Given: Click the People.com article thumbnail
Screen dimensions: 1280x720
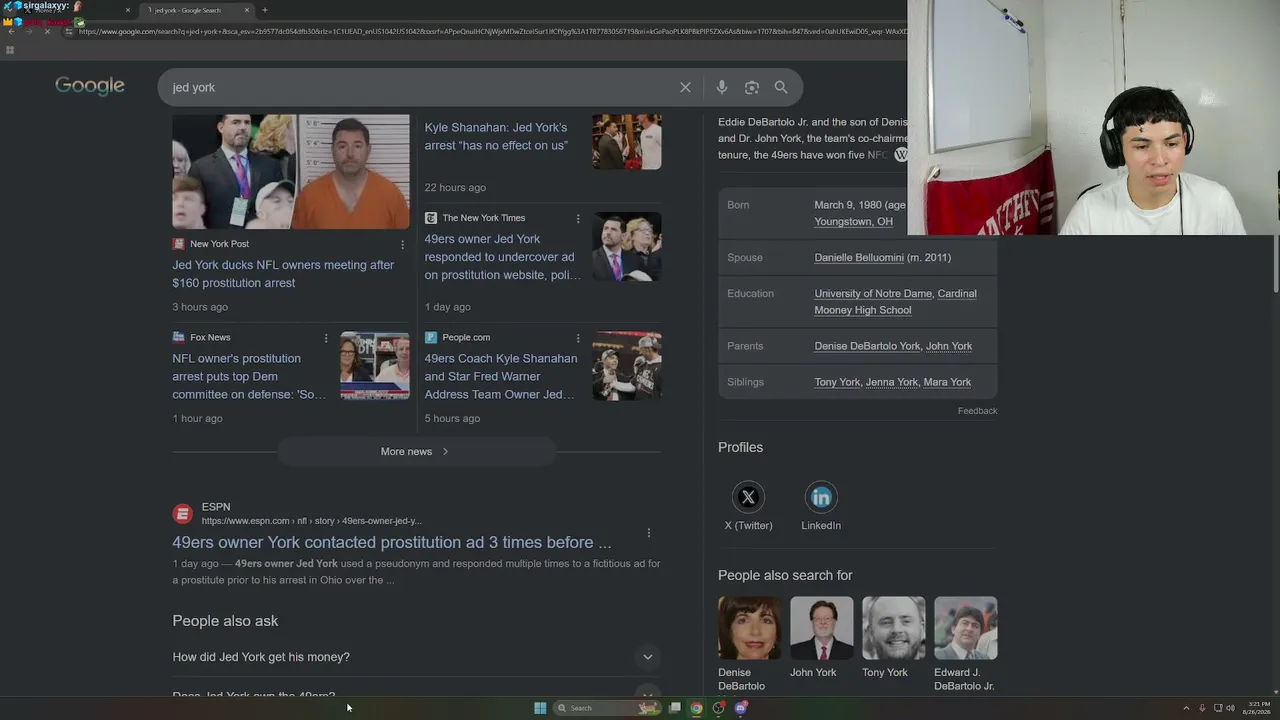Looking at the screenshot, I should (x=627, y=366).
